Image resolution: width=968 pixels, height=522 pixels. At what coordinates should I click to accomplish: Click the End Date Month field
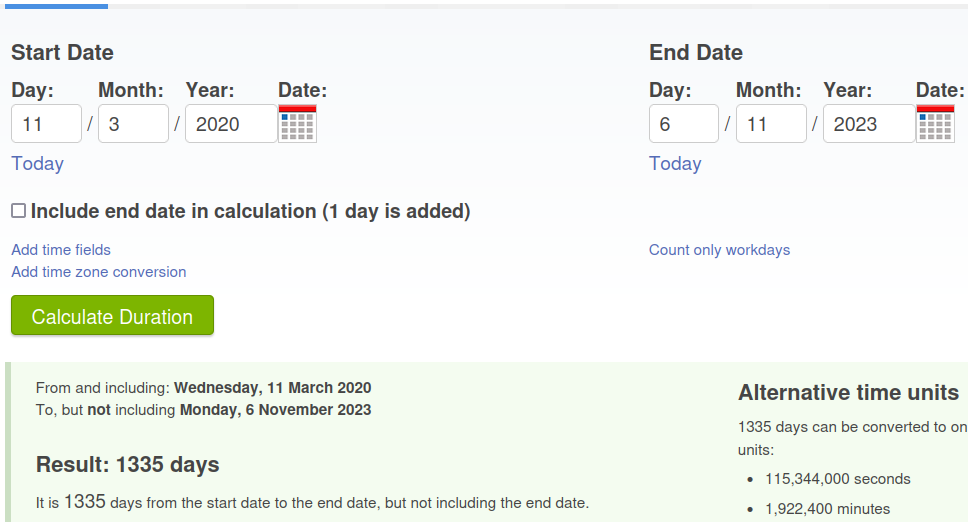point(771,123)
